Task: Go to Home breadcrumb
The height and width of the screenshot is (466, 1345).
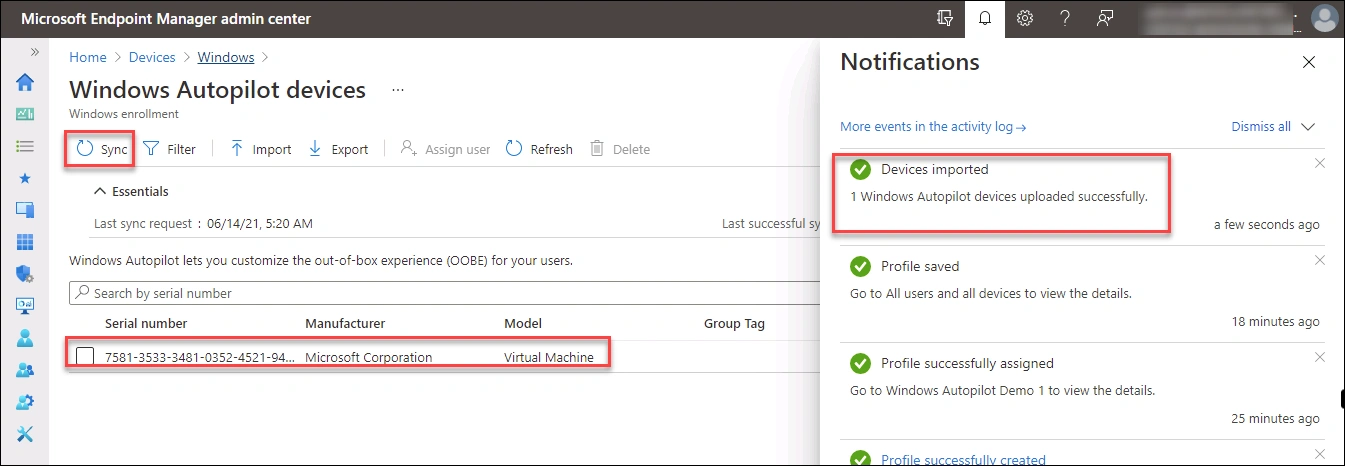Action: pyautogui.click(x=88, y=57)
